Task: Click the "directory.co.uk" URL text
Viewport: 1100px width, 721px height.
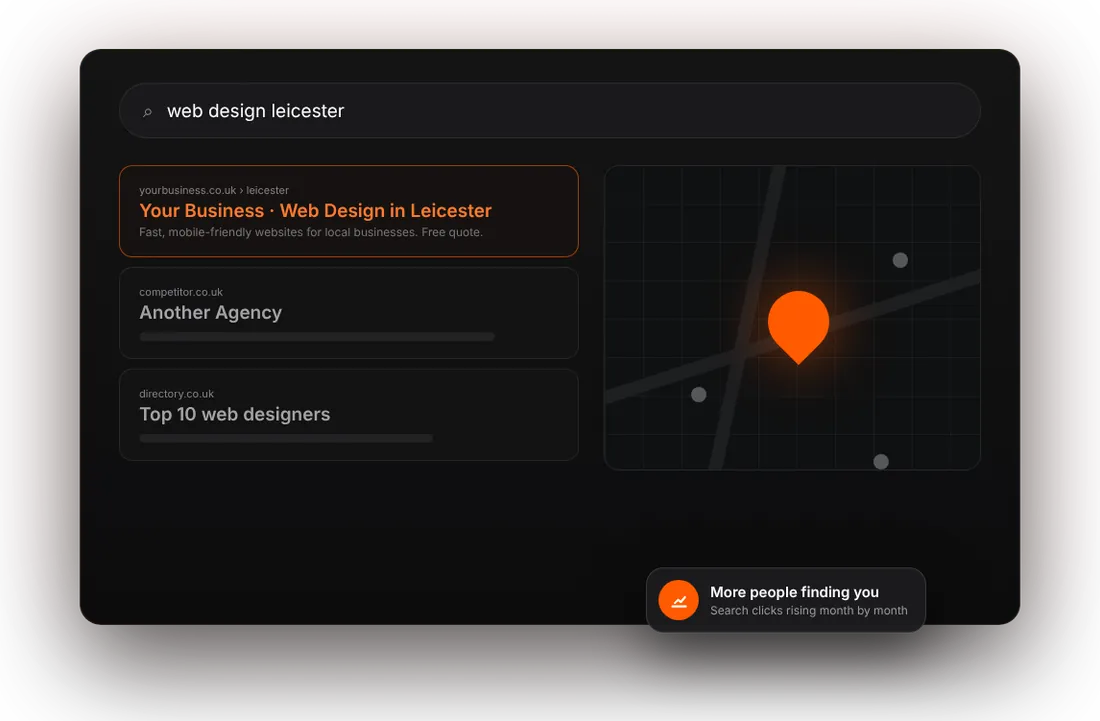Action: click(x=177, y=393)
